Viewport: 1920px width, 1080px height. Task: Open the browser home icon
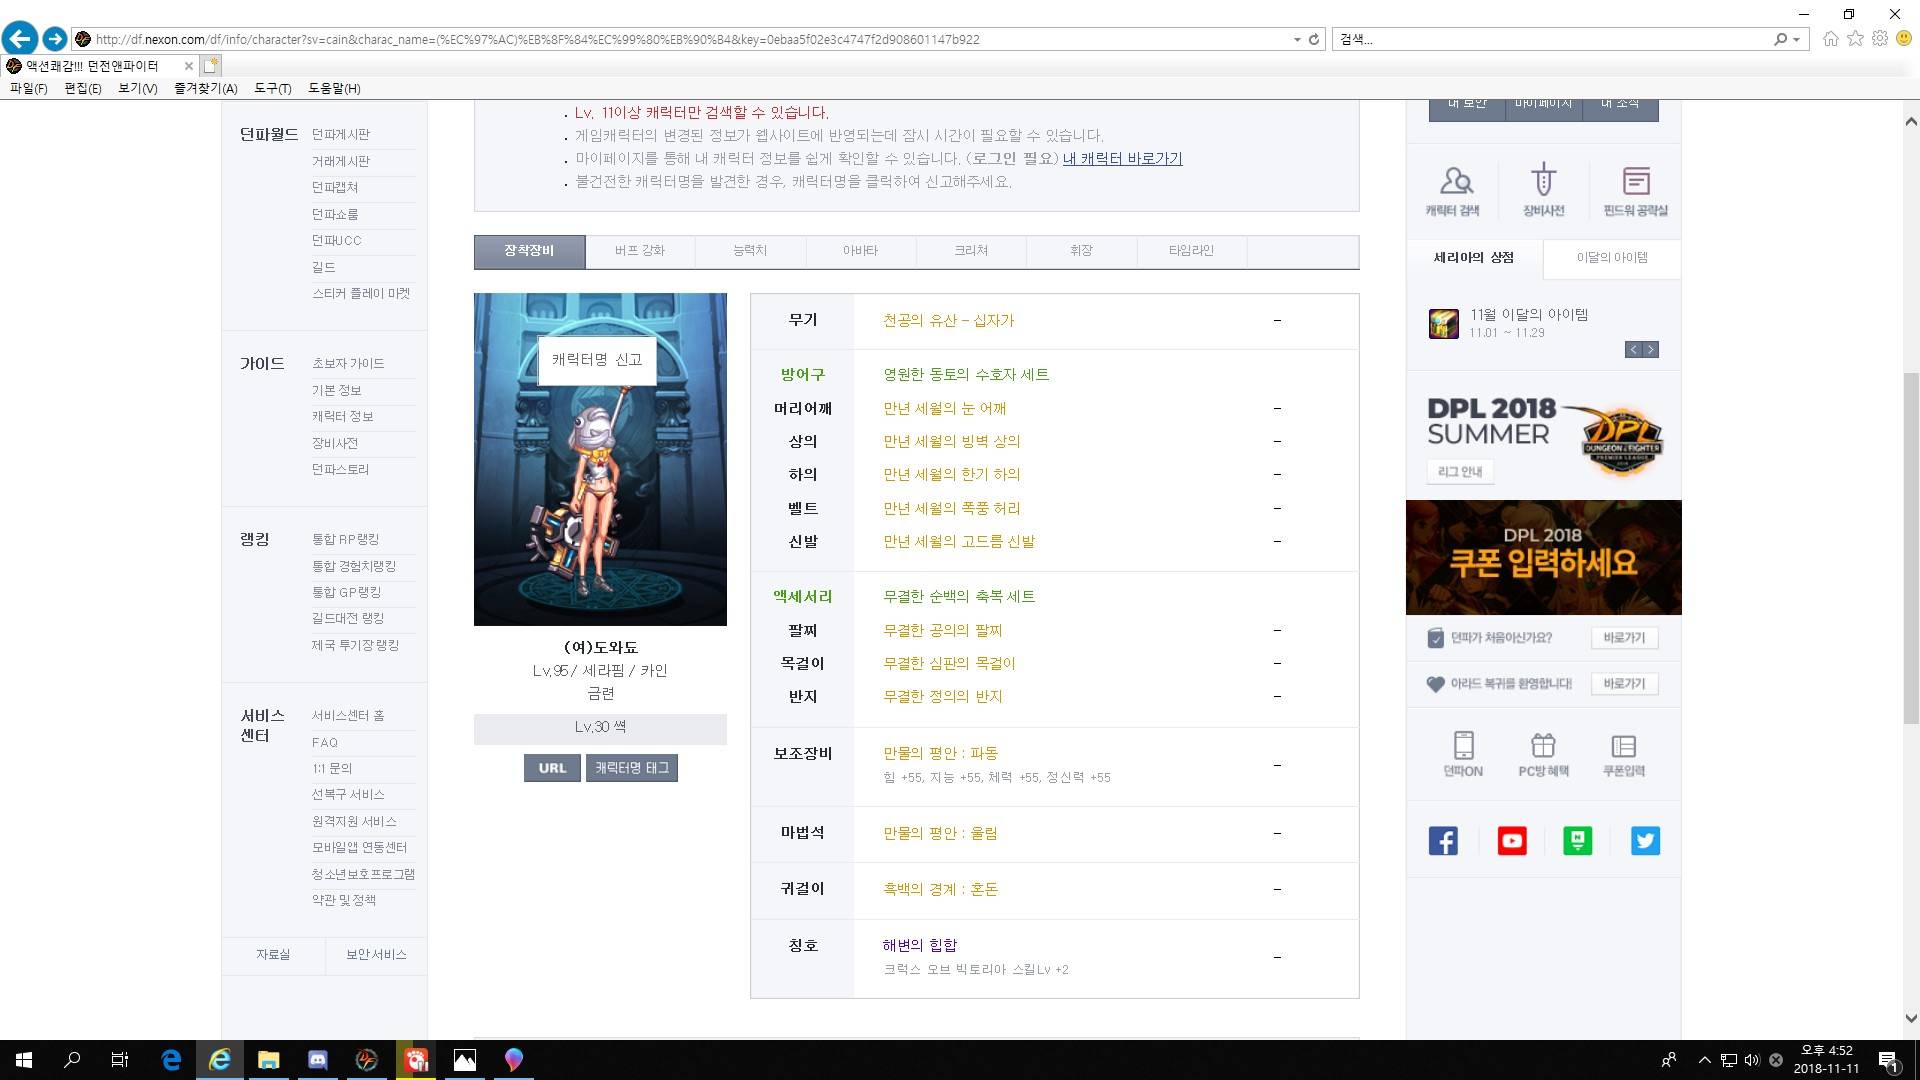point(1830,39)
